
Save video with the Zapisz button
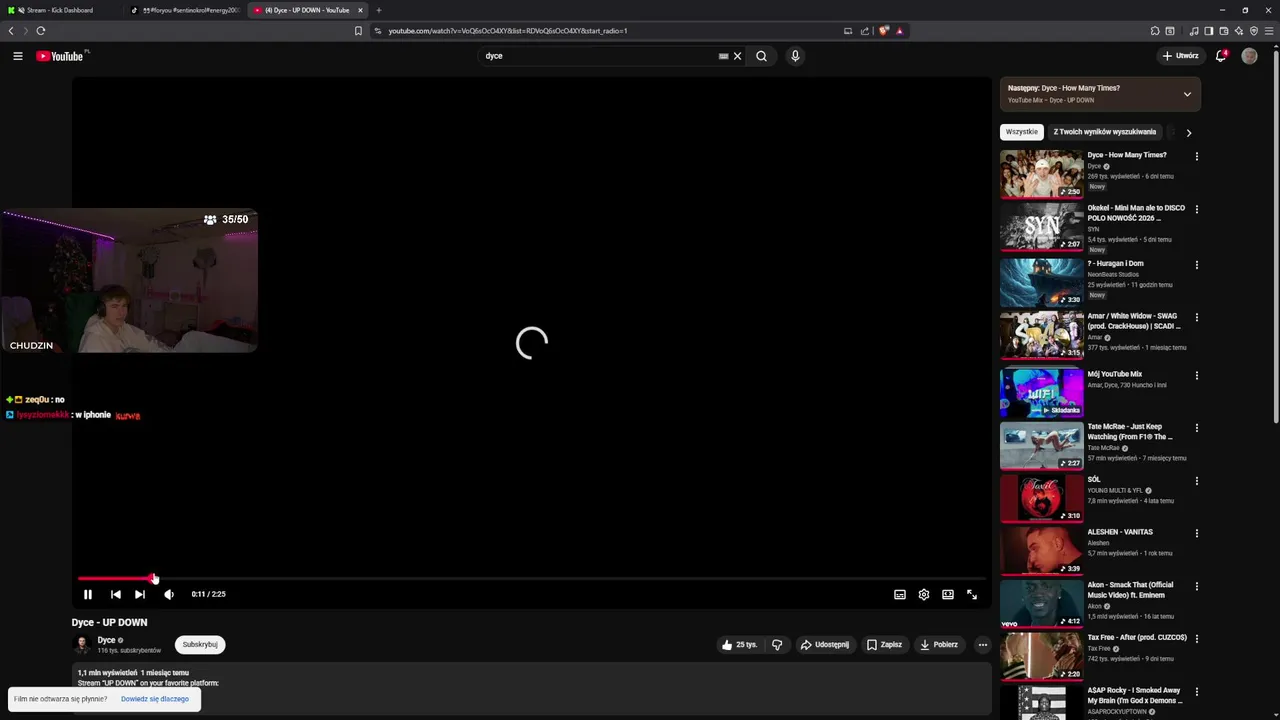tap(885, 645)
